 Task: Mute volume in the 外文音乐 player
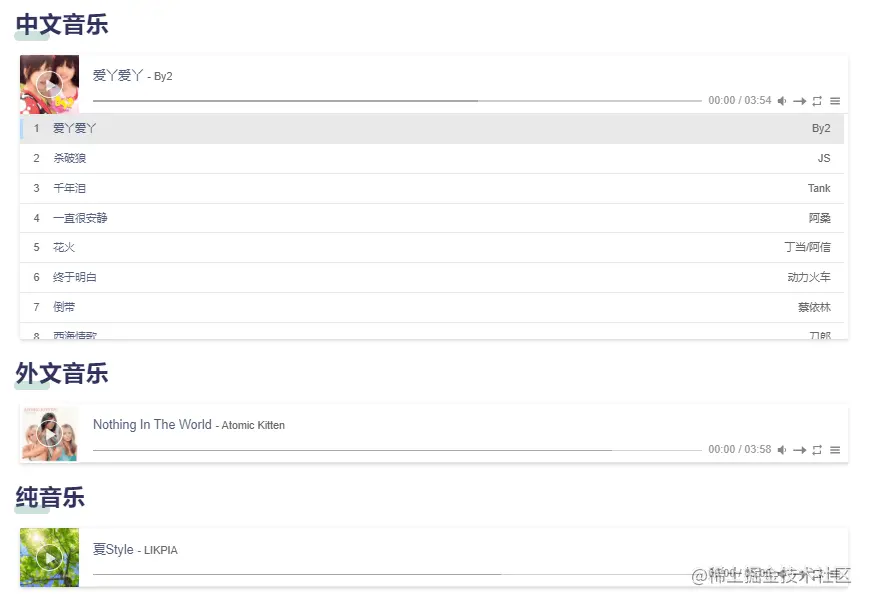pyautogui.click(x=782, y=450)
